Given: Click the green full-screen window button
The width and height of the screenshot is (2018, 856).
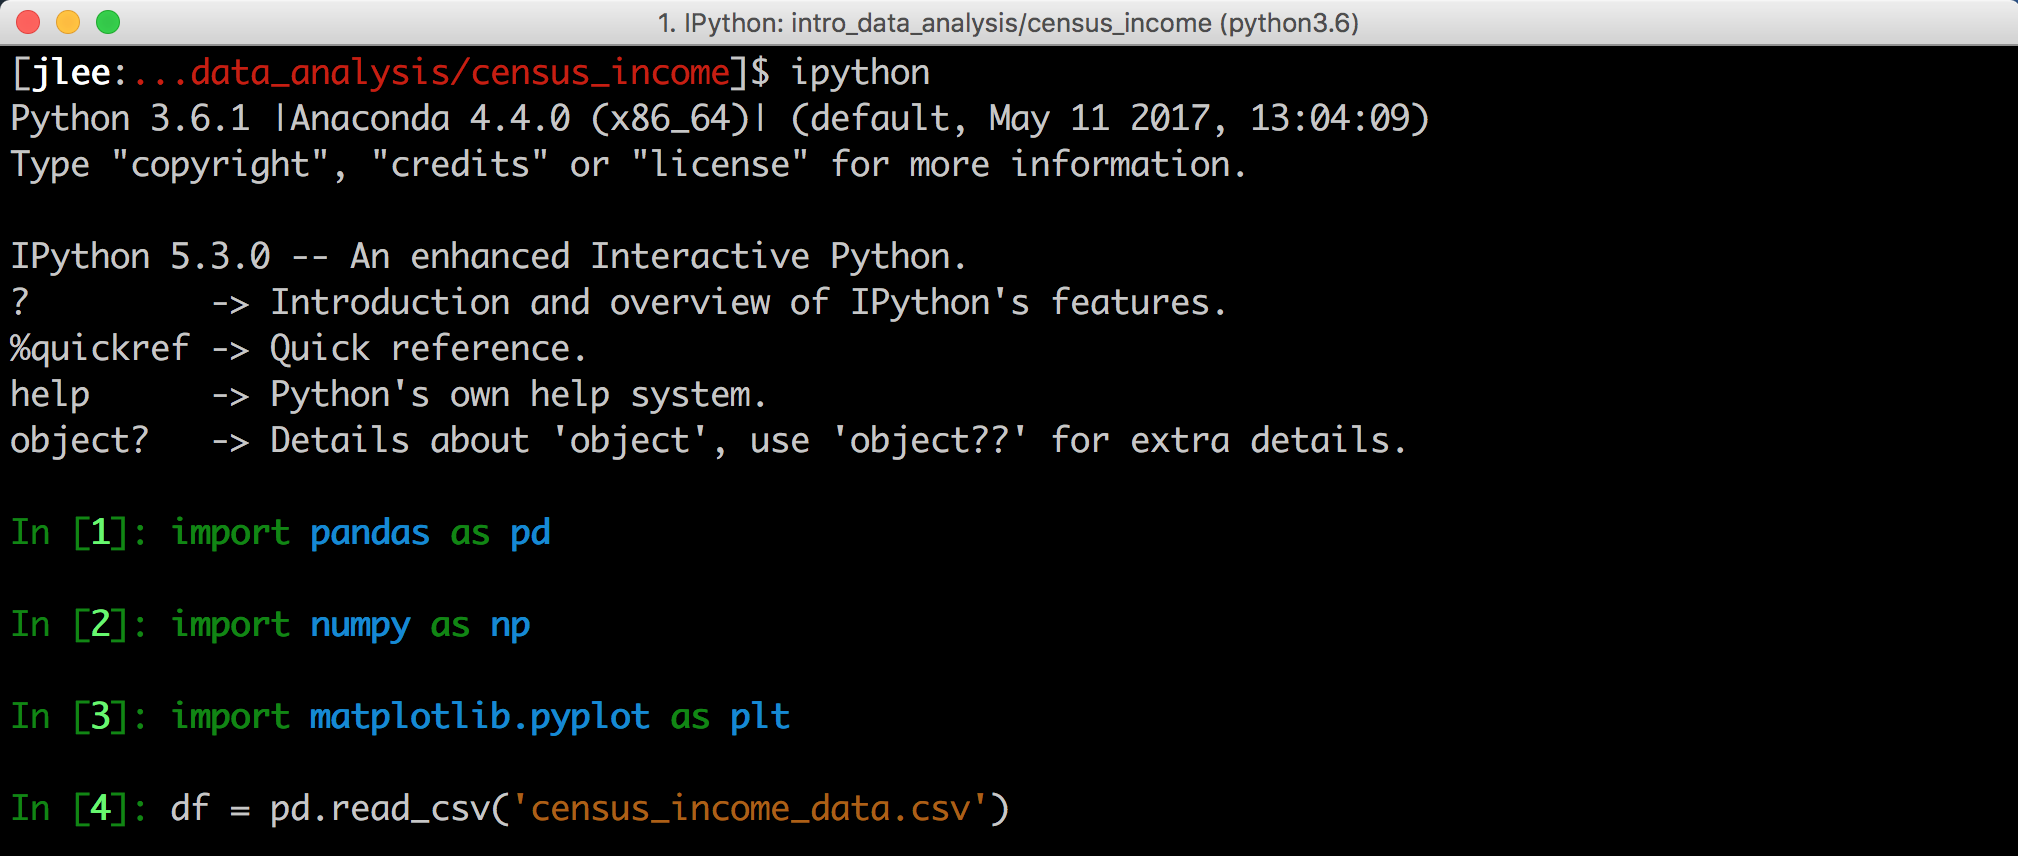Looking at the screenshot, I should (108, 22).
